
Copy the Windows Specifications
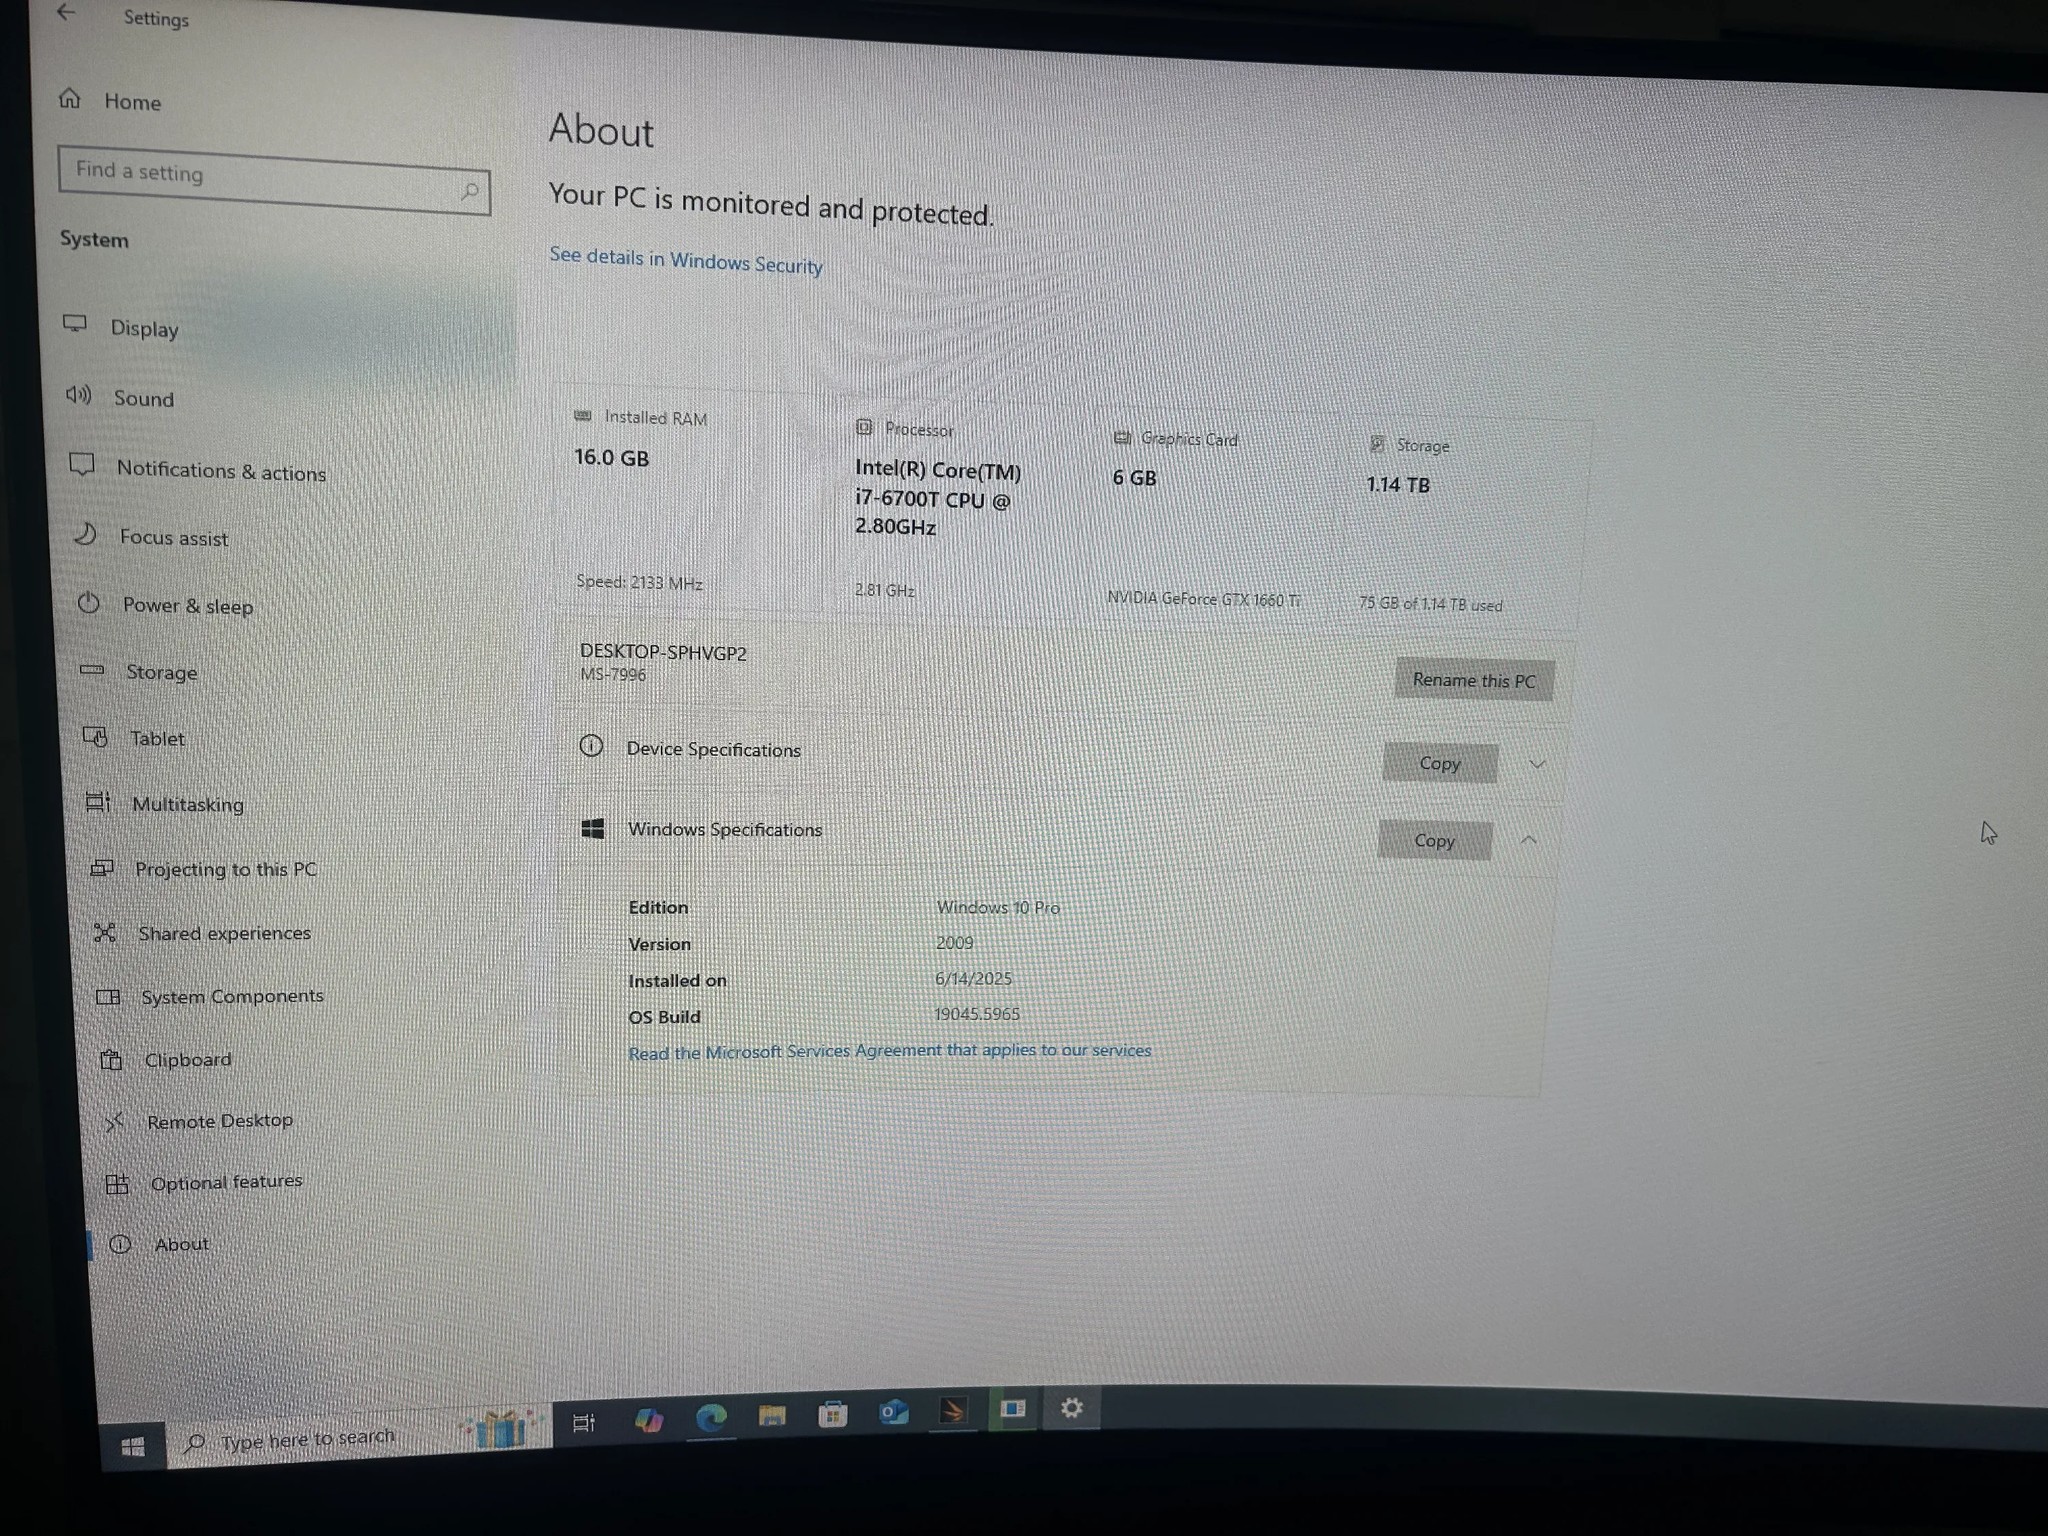1434,841
